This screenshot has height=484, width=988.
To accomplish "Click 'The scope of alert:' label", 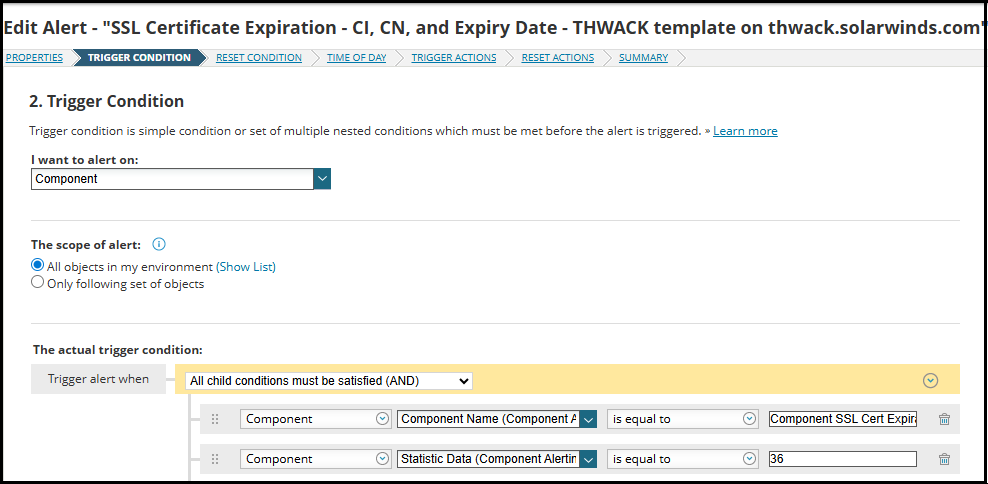I will [x=86, y=245].
